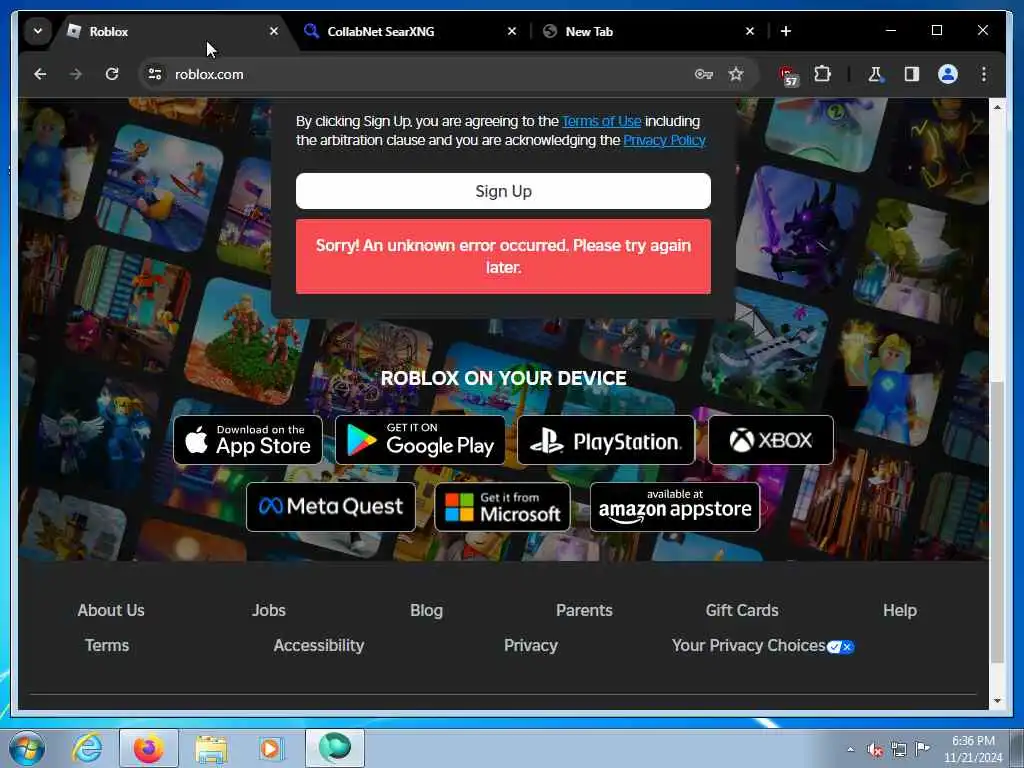The height and width of the screenshot is (768, 1024).
Task: Open the PlayStation store badge
Action: click(x=606, y=440)
